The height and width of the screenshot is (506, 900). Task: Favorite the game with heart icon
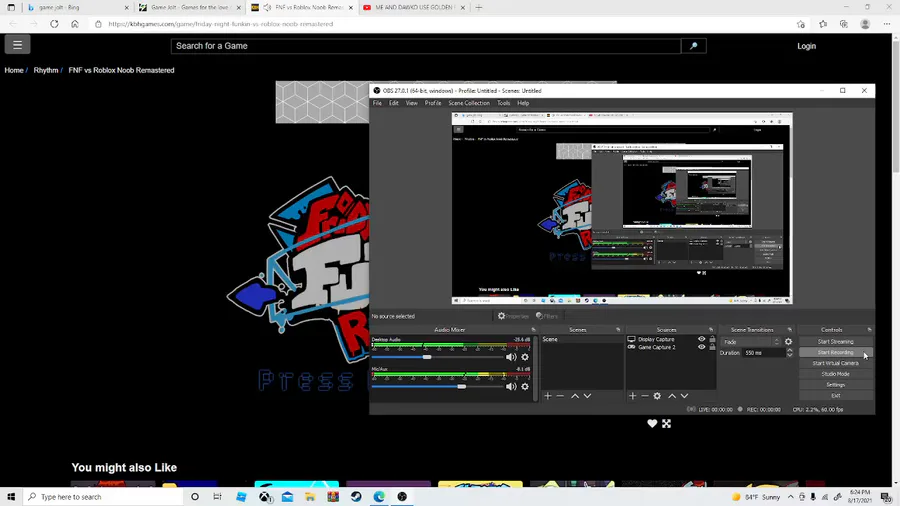coord(652,423)
